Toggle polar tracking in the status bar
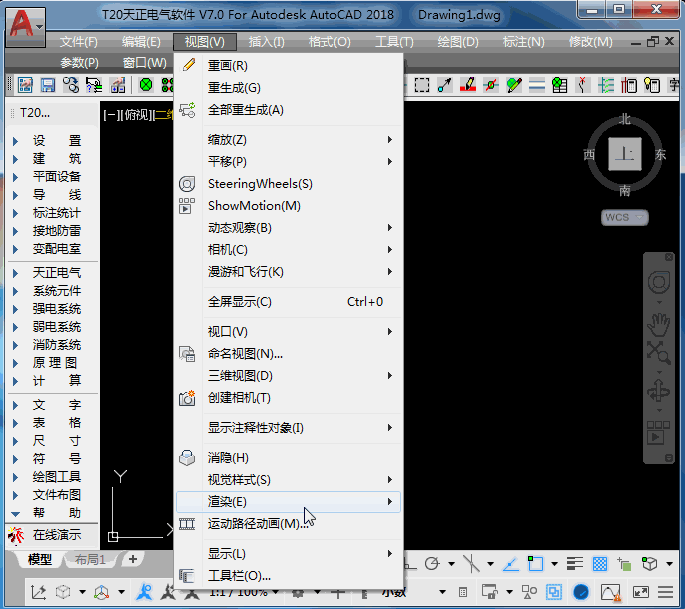This screenshot has width=685, height=609. point(432,564)
